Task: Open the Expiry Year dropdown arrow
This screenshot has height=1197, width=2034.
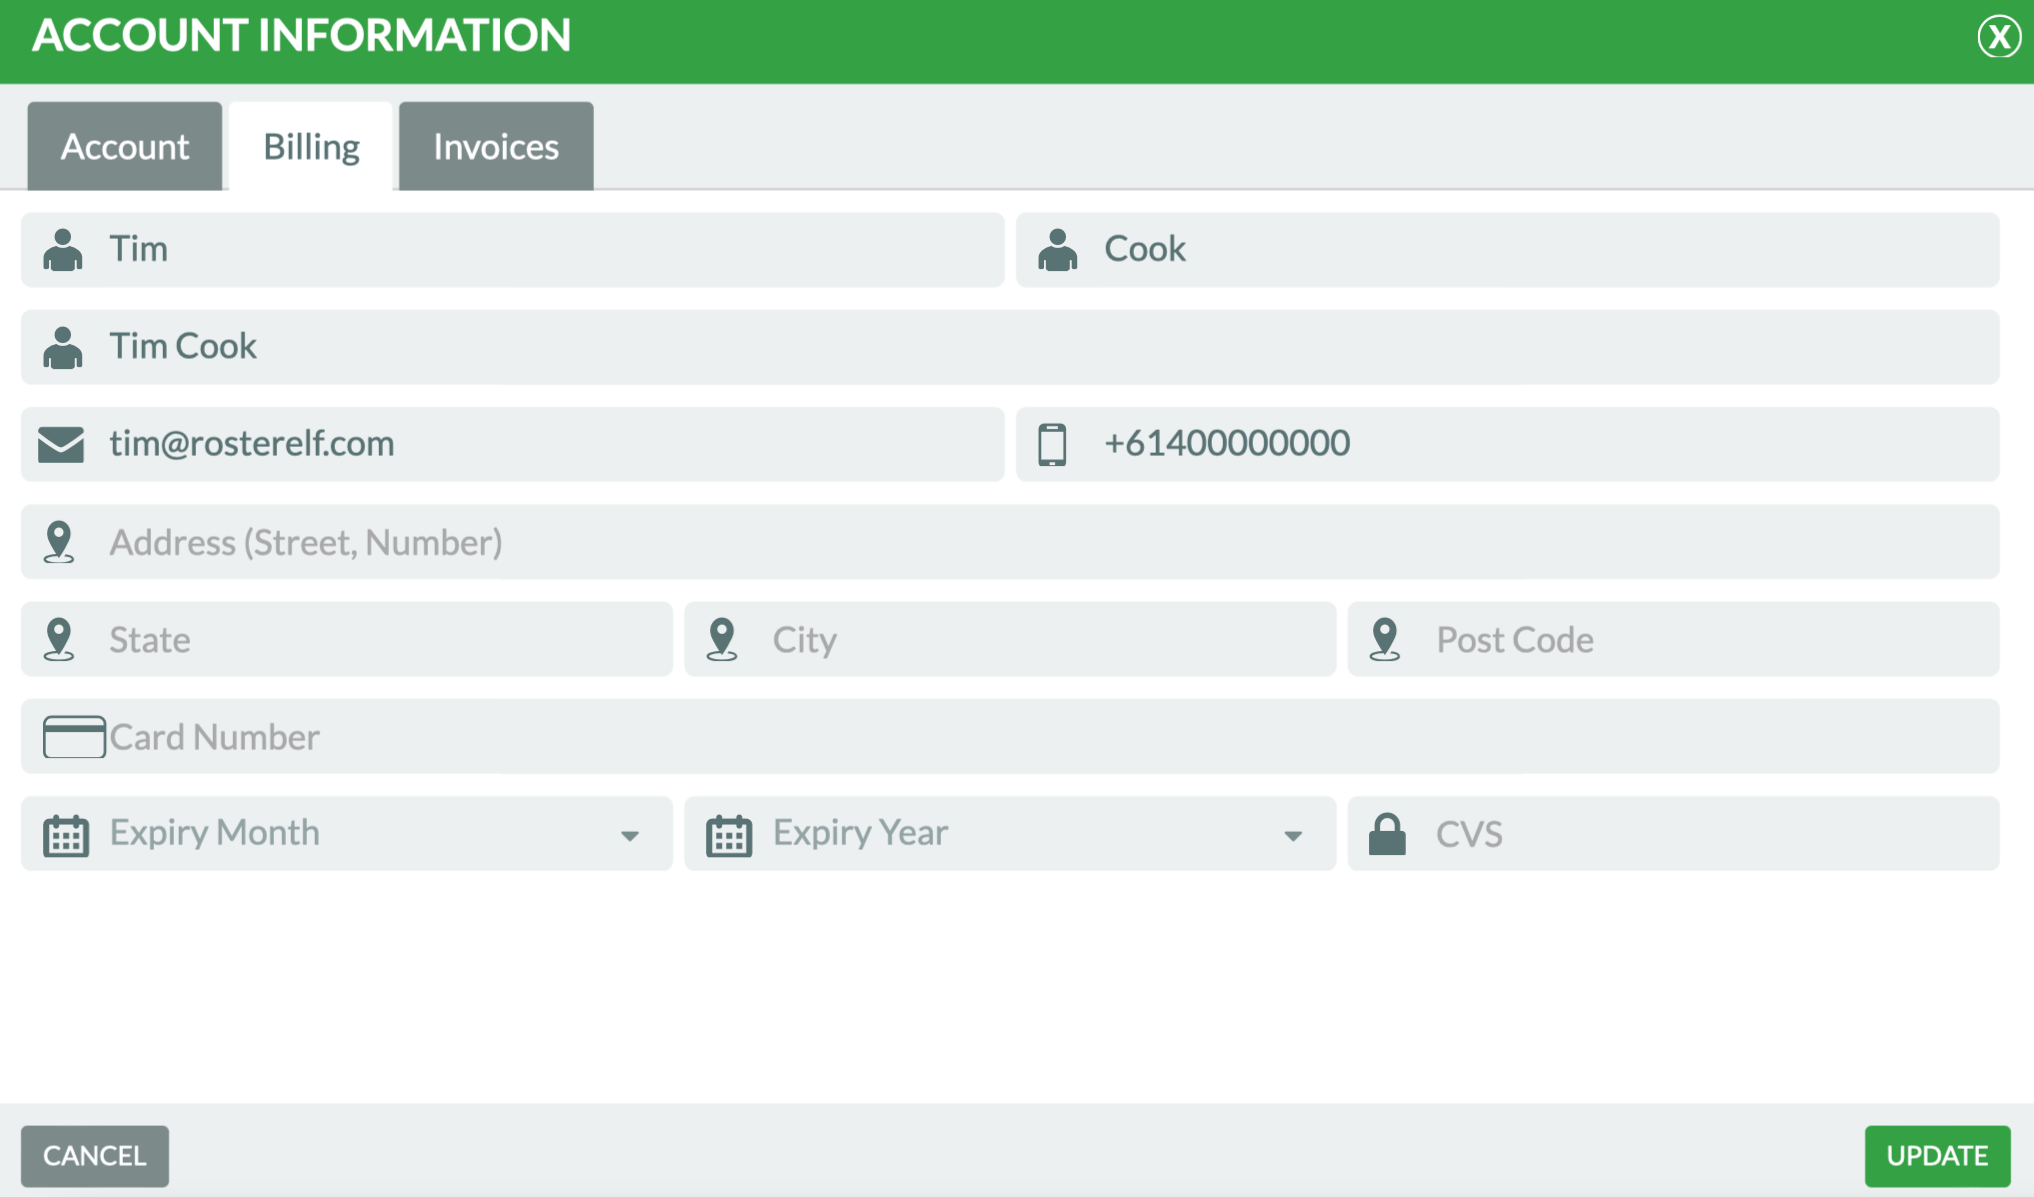Action: [1293, 835]
